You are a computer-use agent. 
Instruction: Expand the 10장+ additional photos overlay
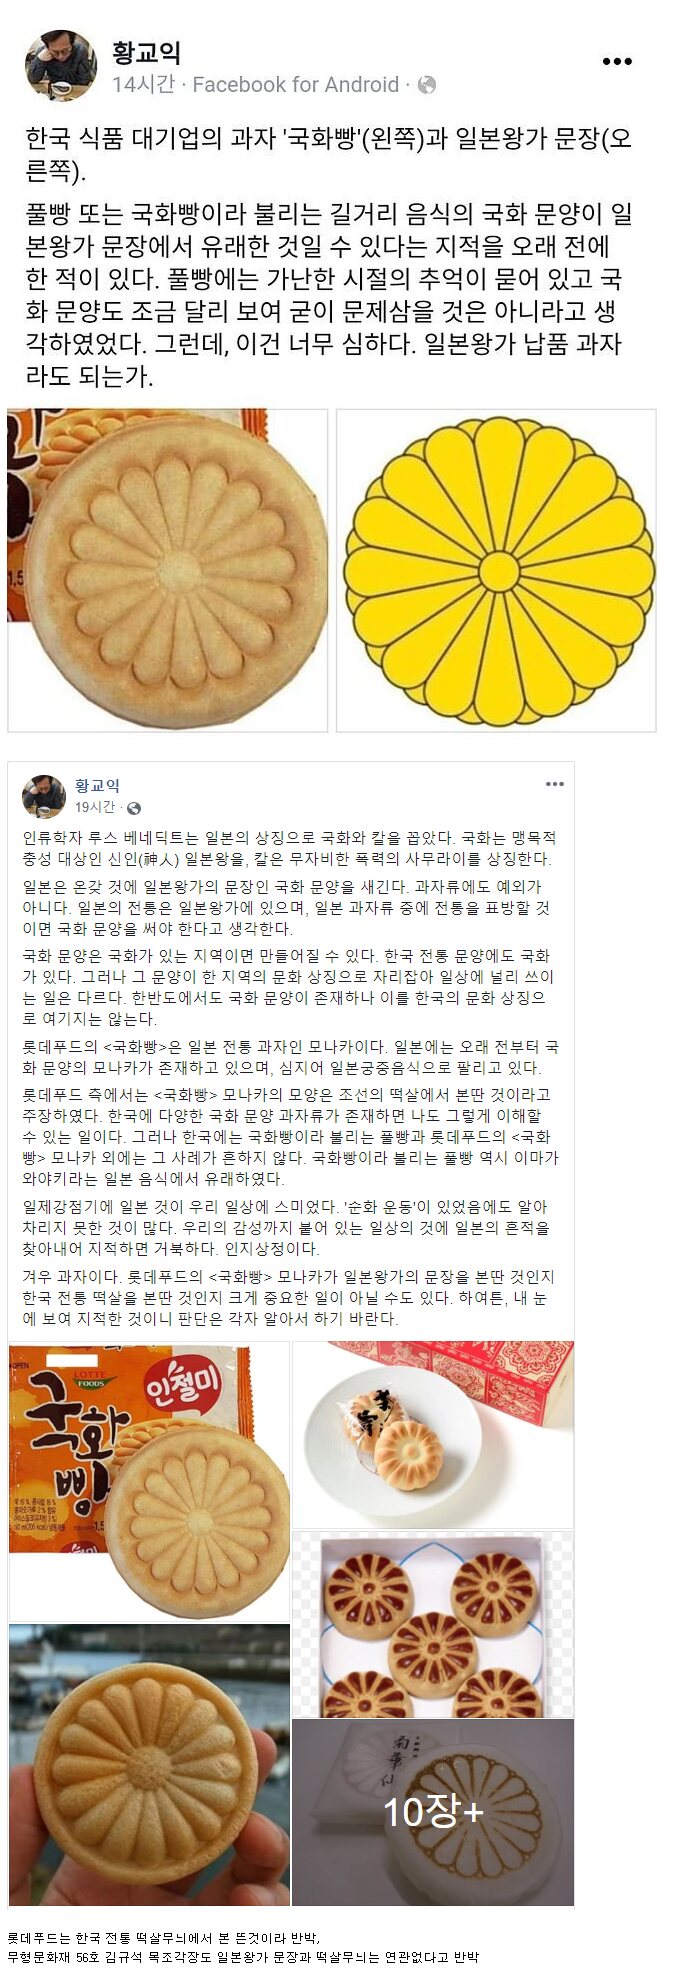pyautogui.click(x=433, y=1812)
